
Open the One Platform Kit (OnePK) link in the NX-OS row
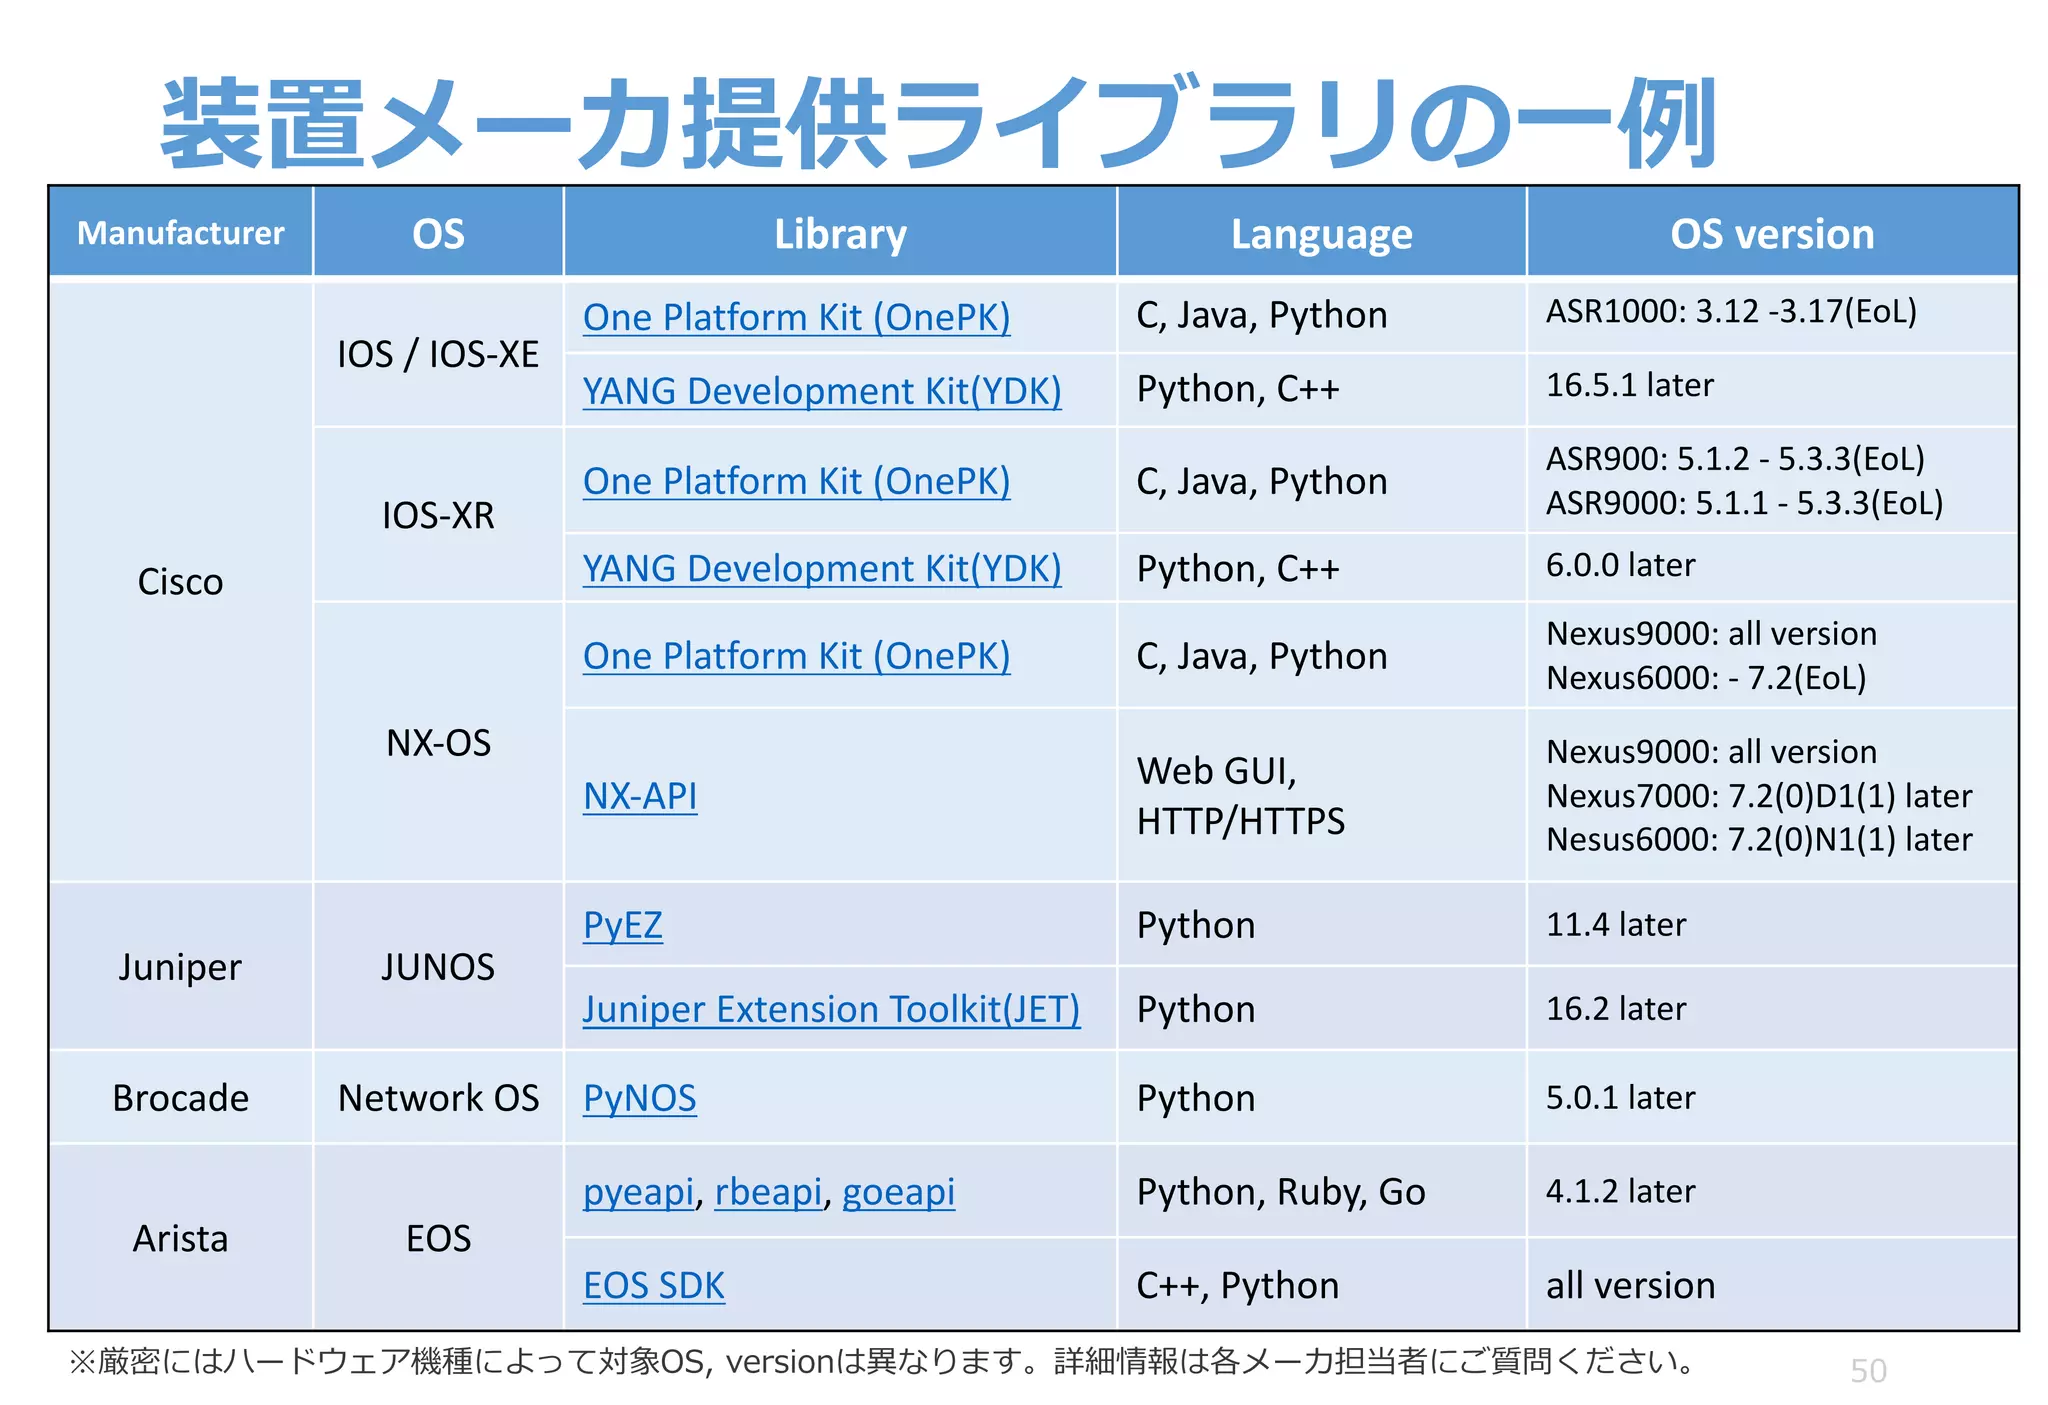[796, 656]
